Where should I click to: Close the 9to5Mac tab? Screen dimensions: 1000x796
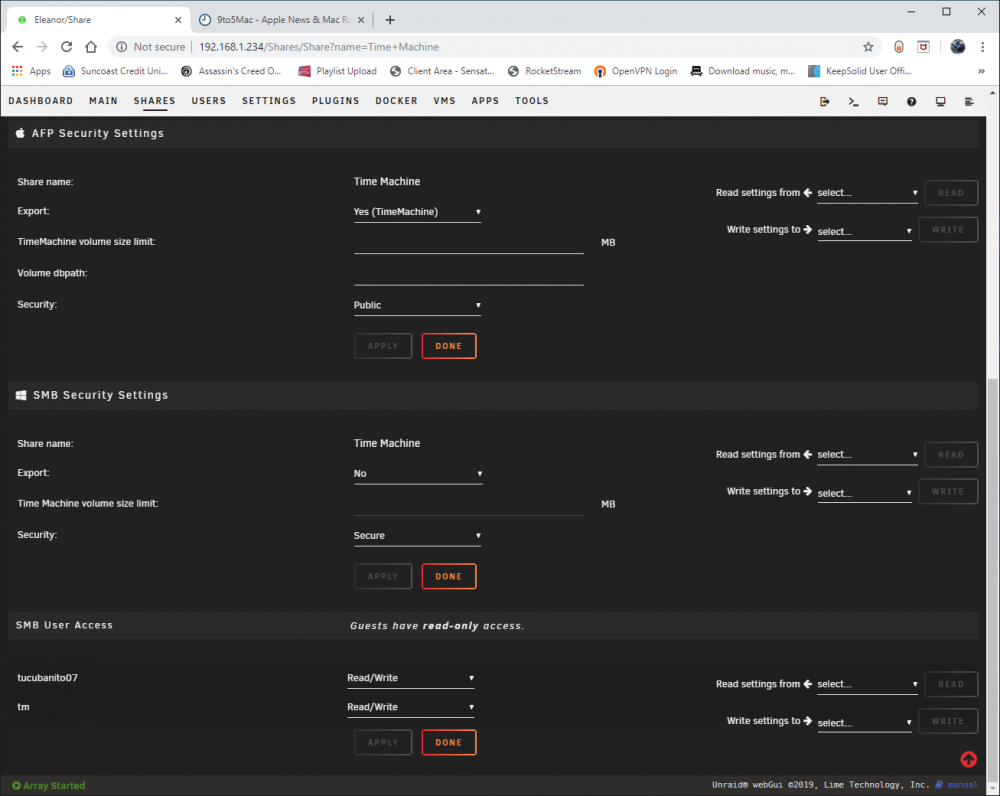(x=361, y=20)
